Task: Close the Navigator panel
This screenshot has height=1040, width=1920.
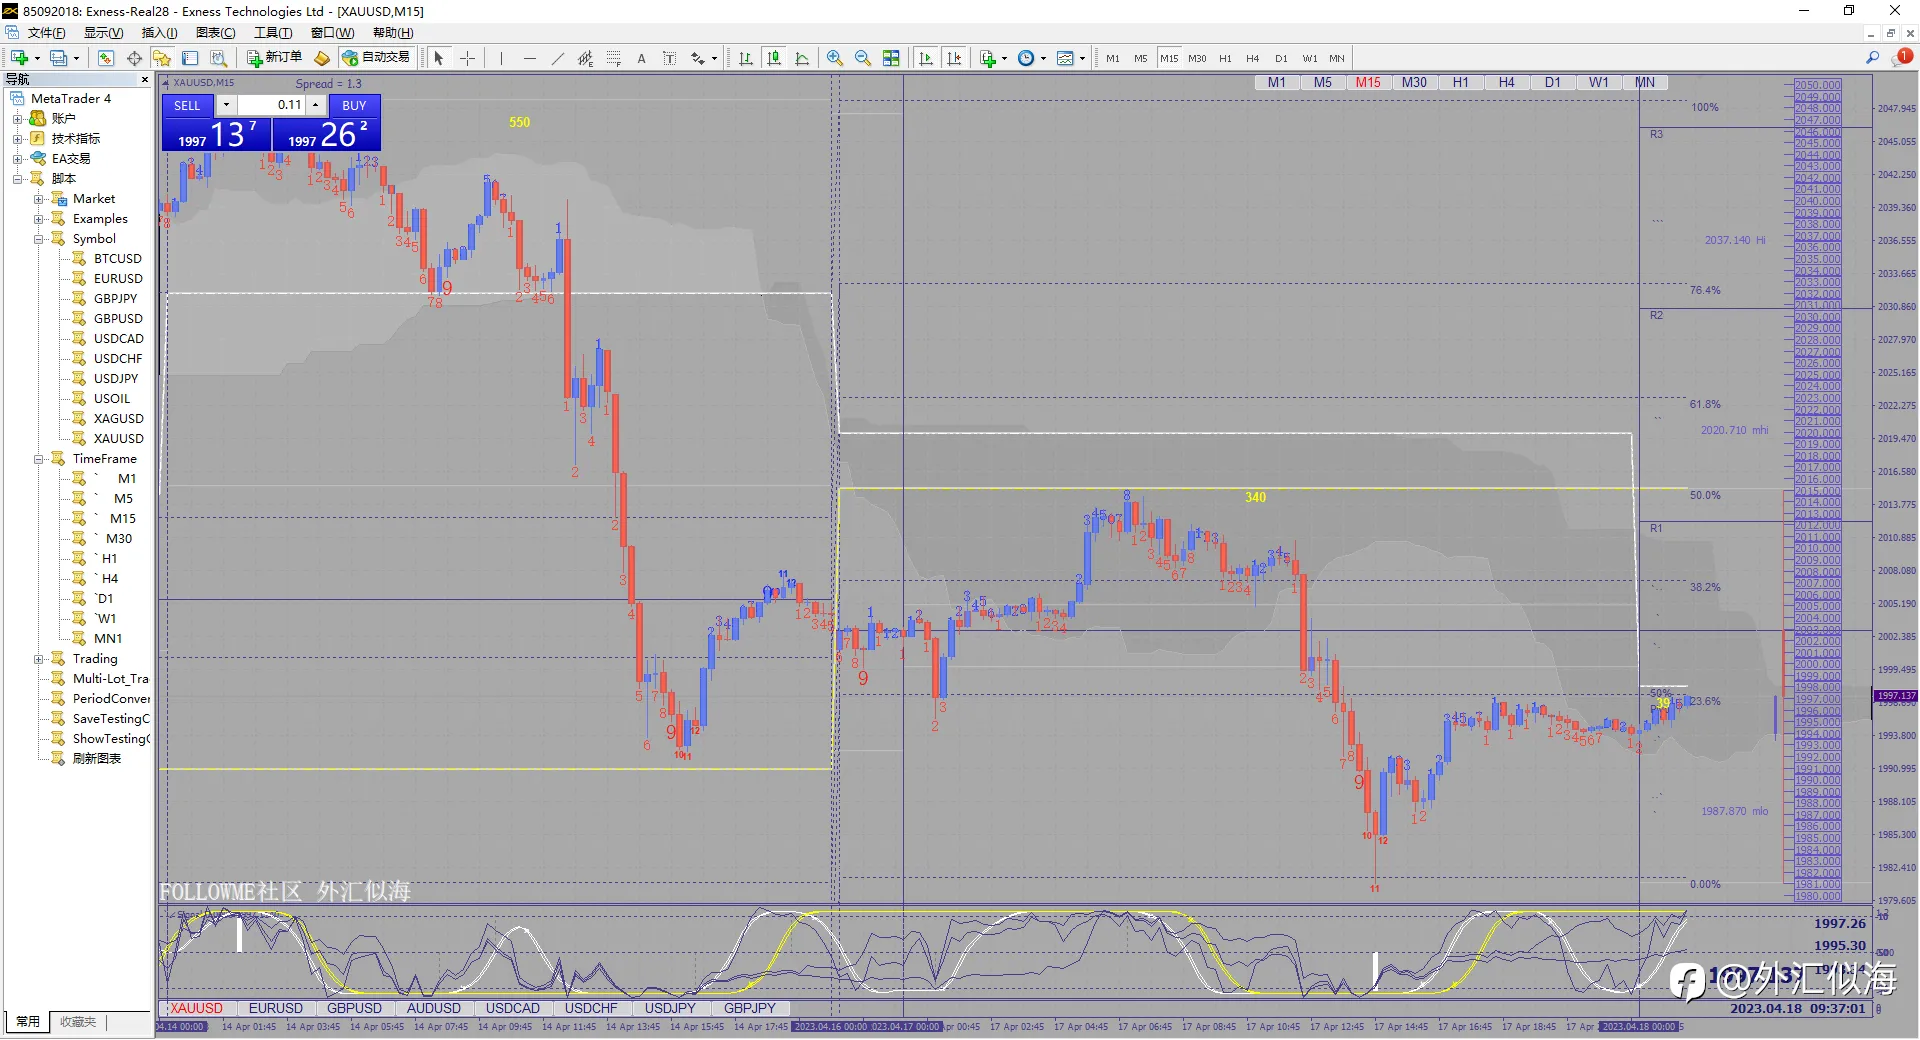Action: 145,79
